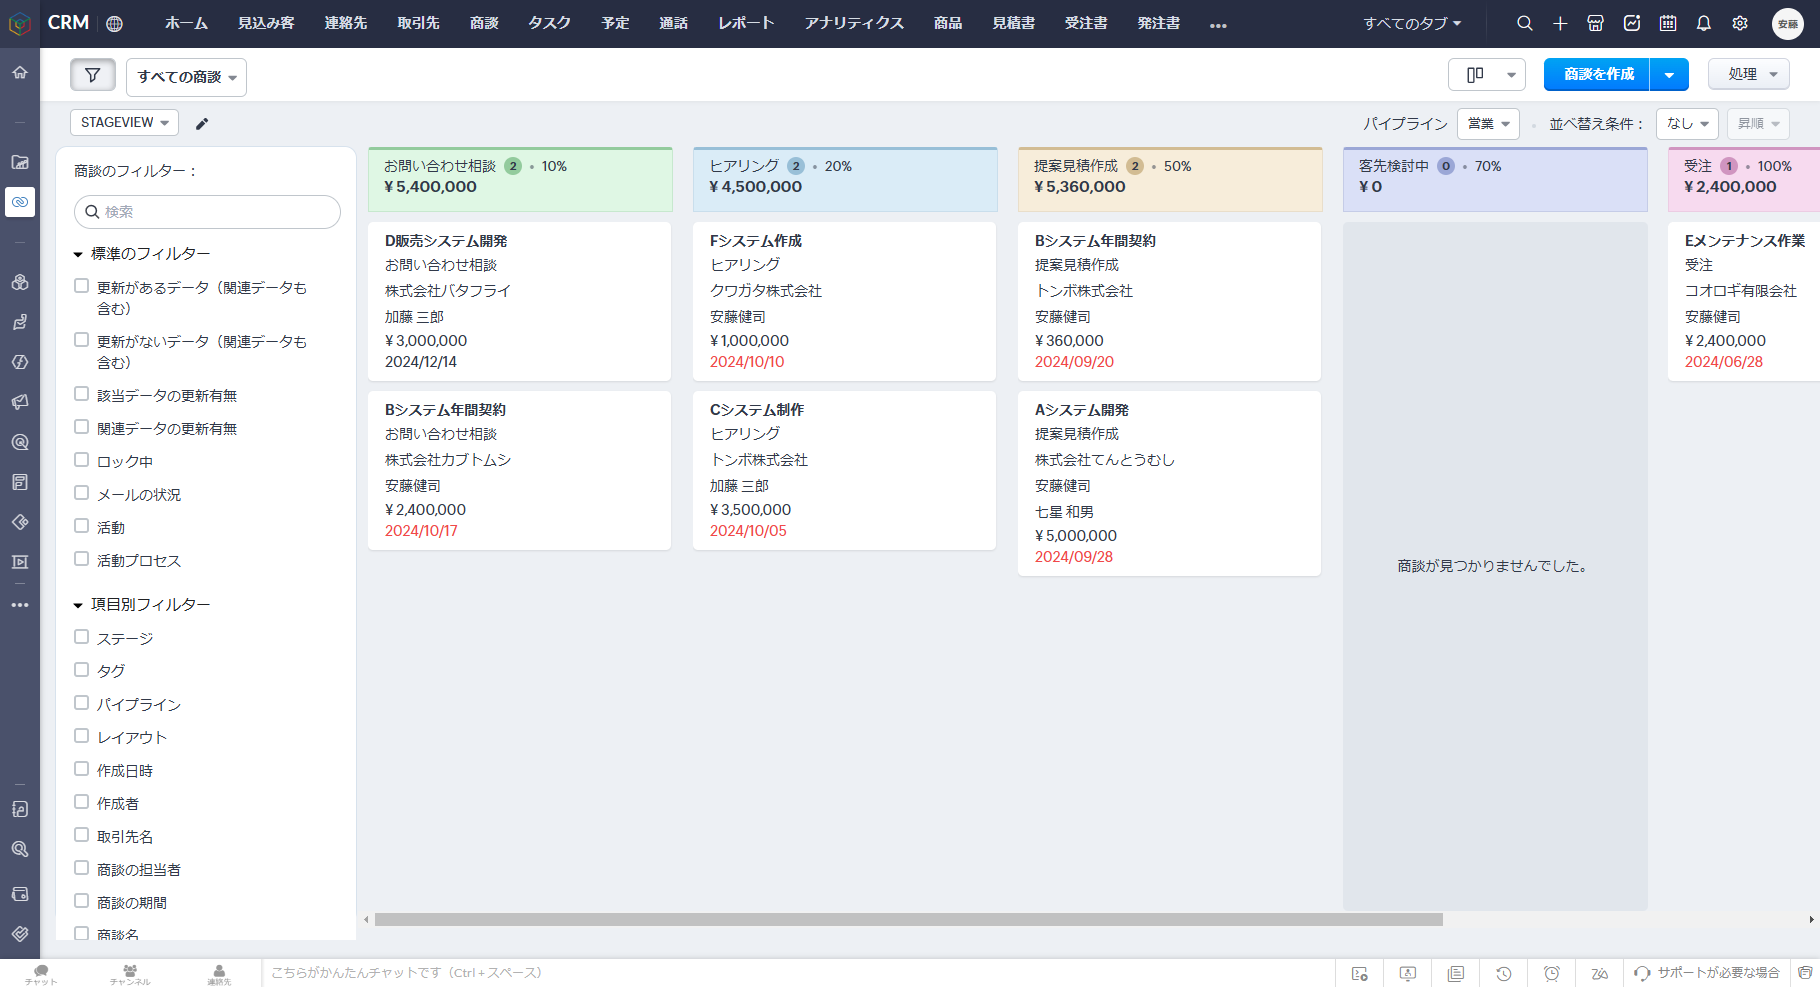Click the 商談を作成 button

coord(1597,75)
